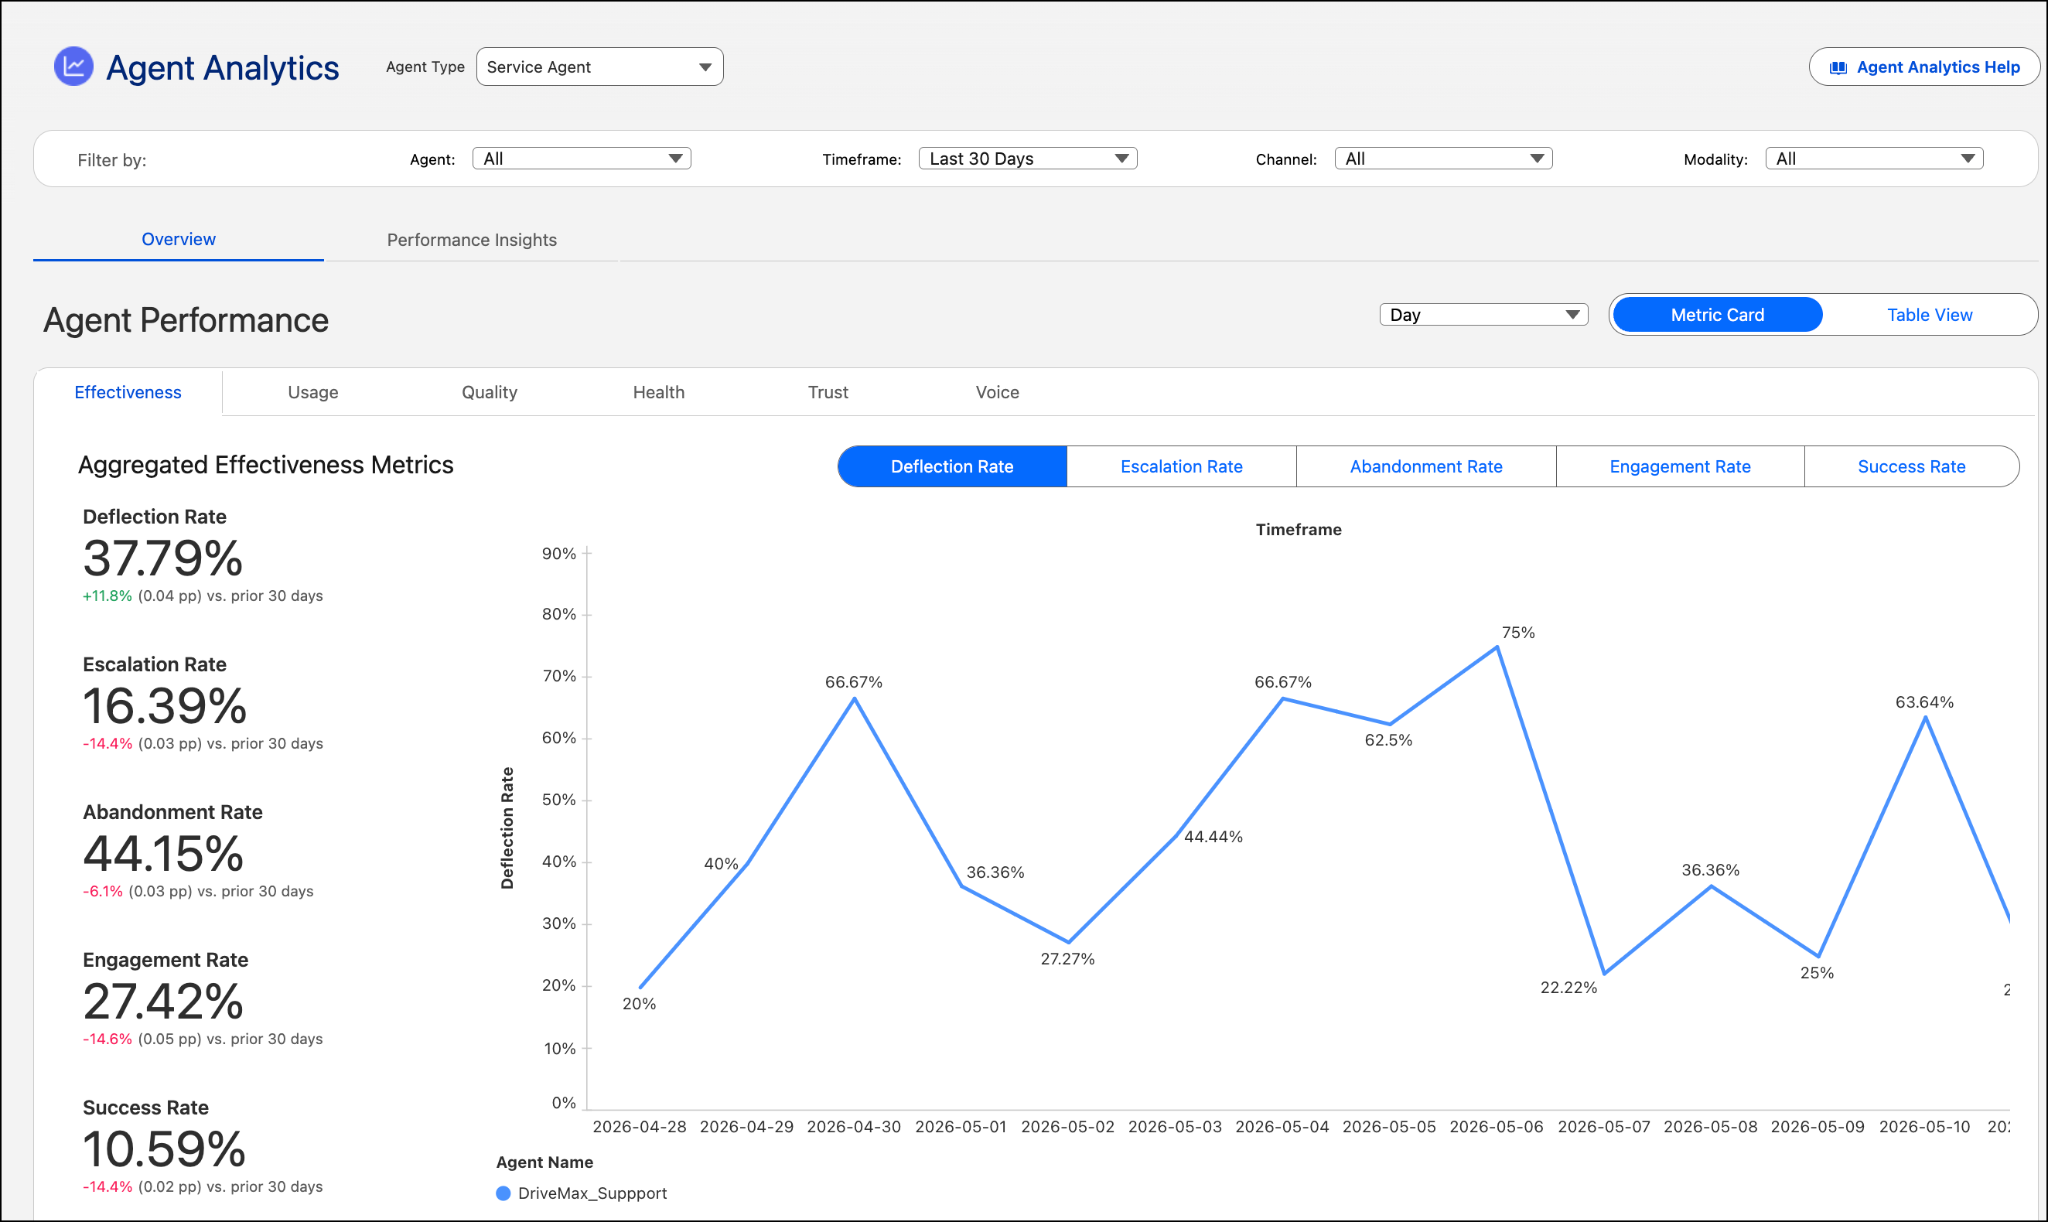Click the 37.79% Deflection Rate value
This screenshot has height=1222, width=2048.
[163, 558]
